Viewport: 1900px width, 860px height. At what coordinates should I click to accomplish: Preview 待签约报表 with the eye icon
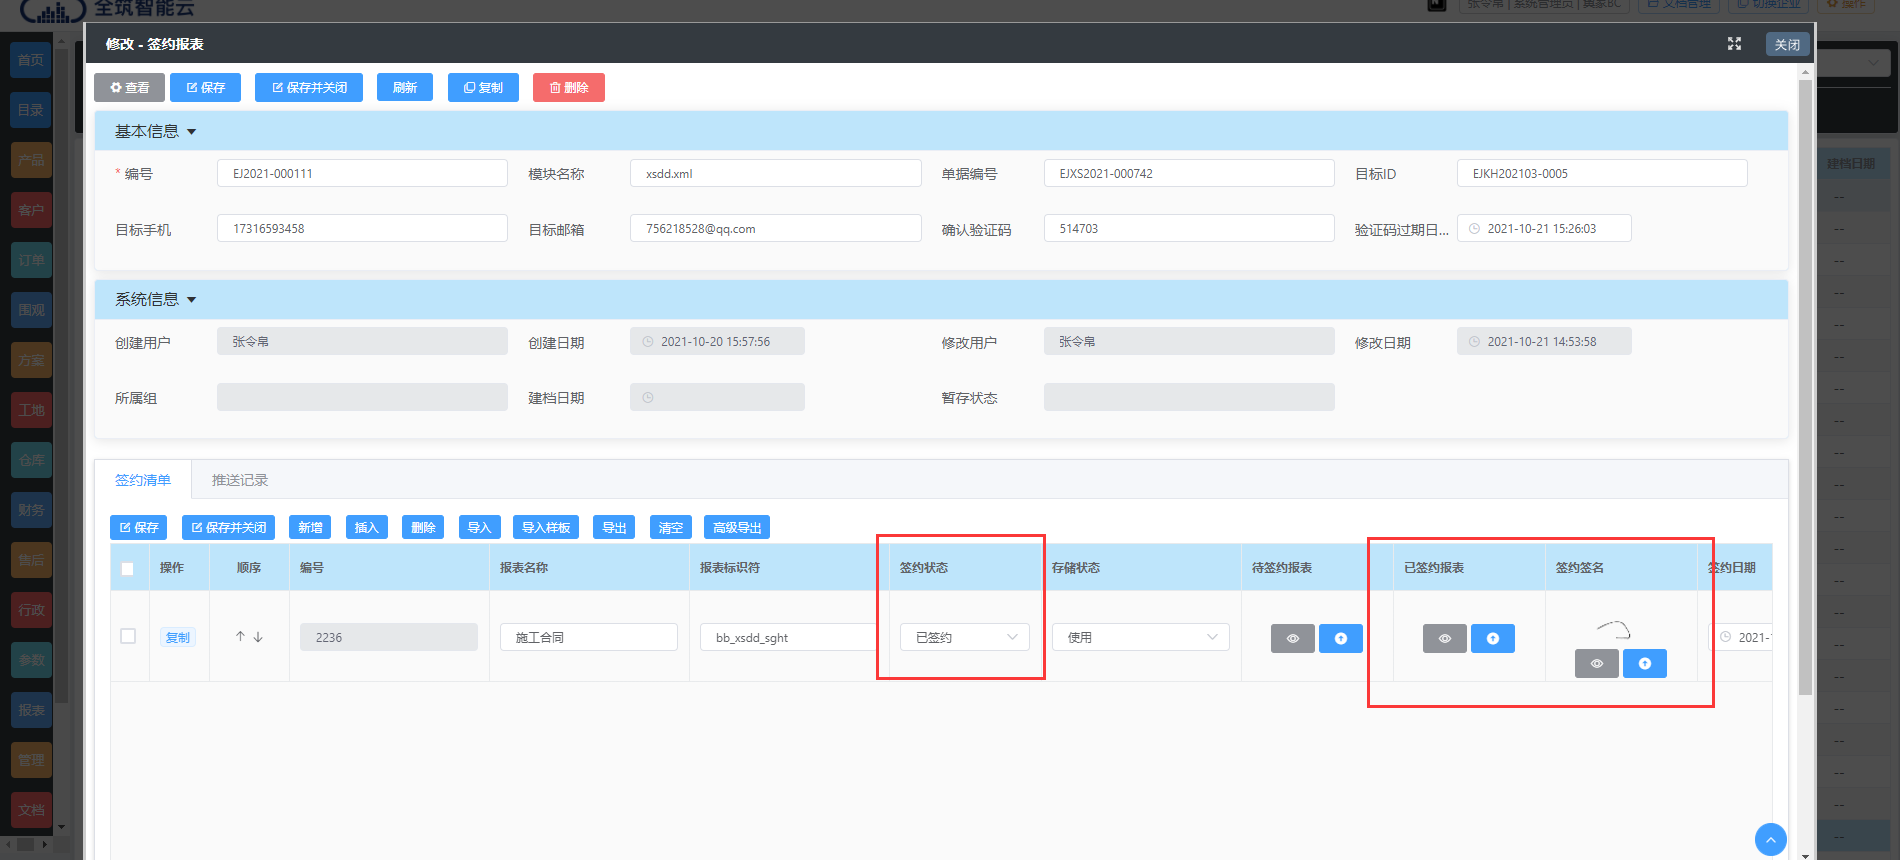[x=1292, y=638]
